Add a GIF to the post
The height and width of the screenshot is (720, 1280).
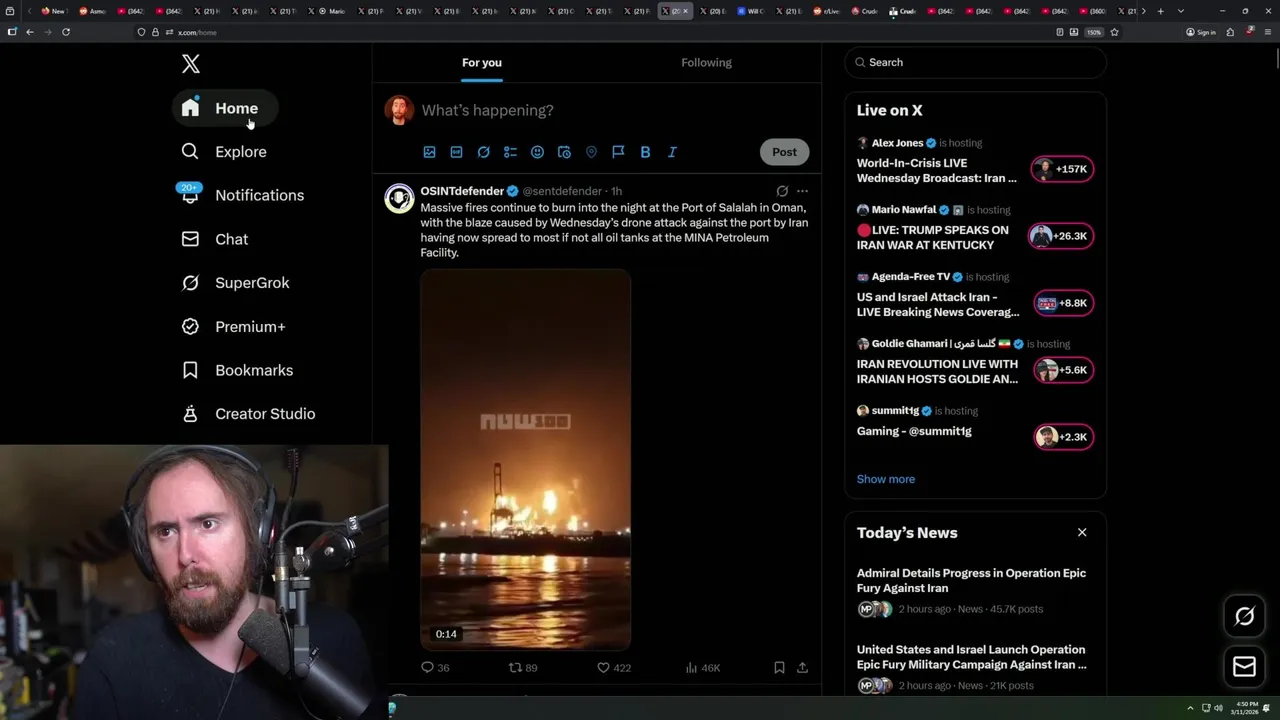tap(456, 152)
